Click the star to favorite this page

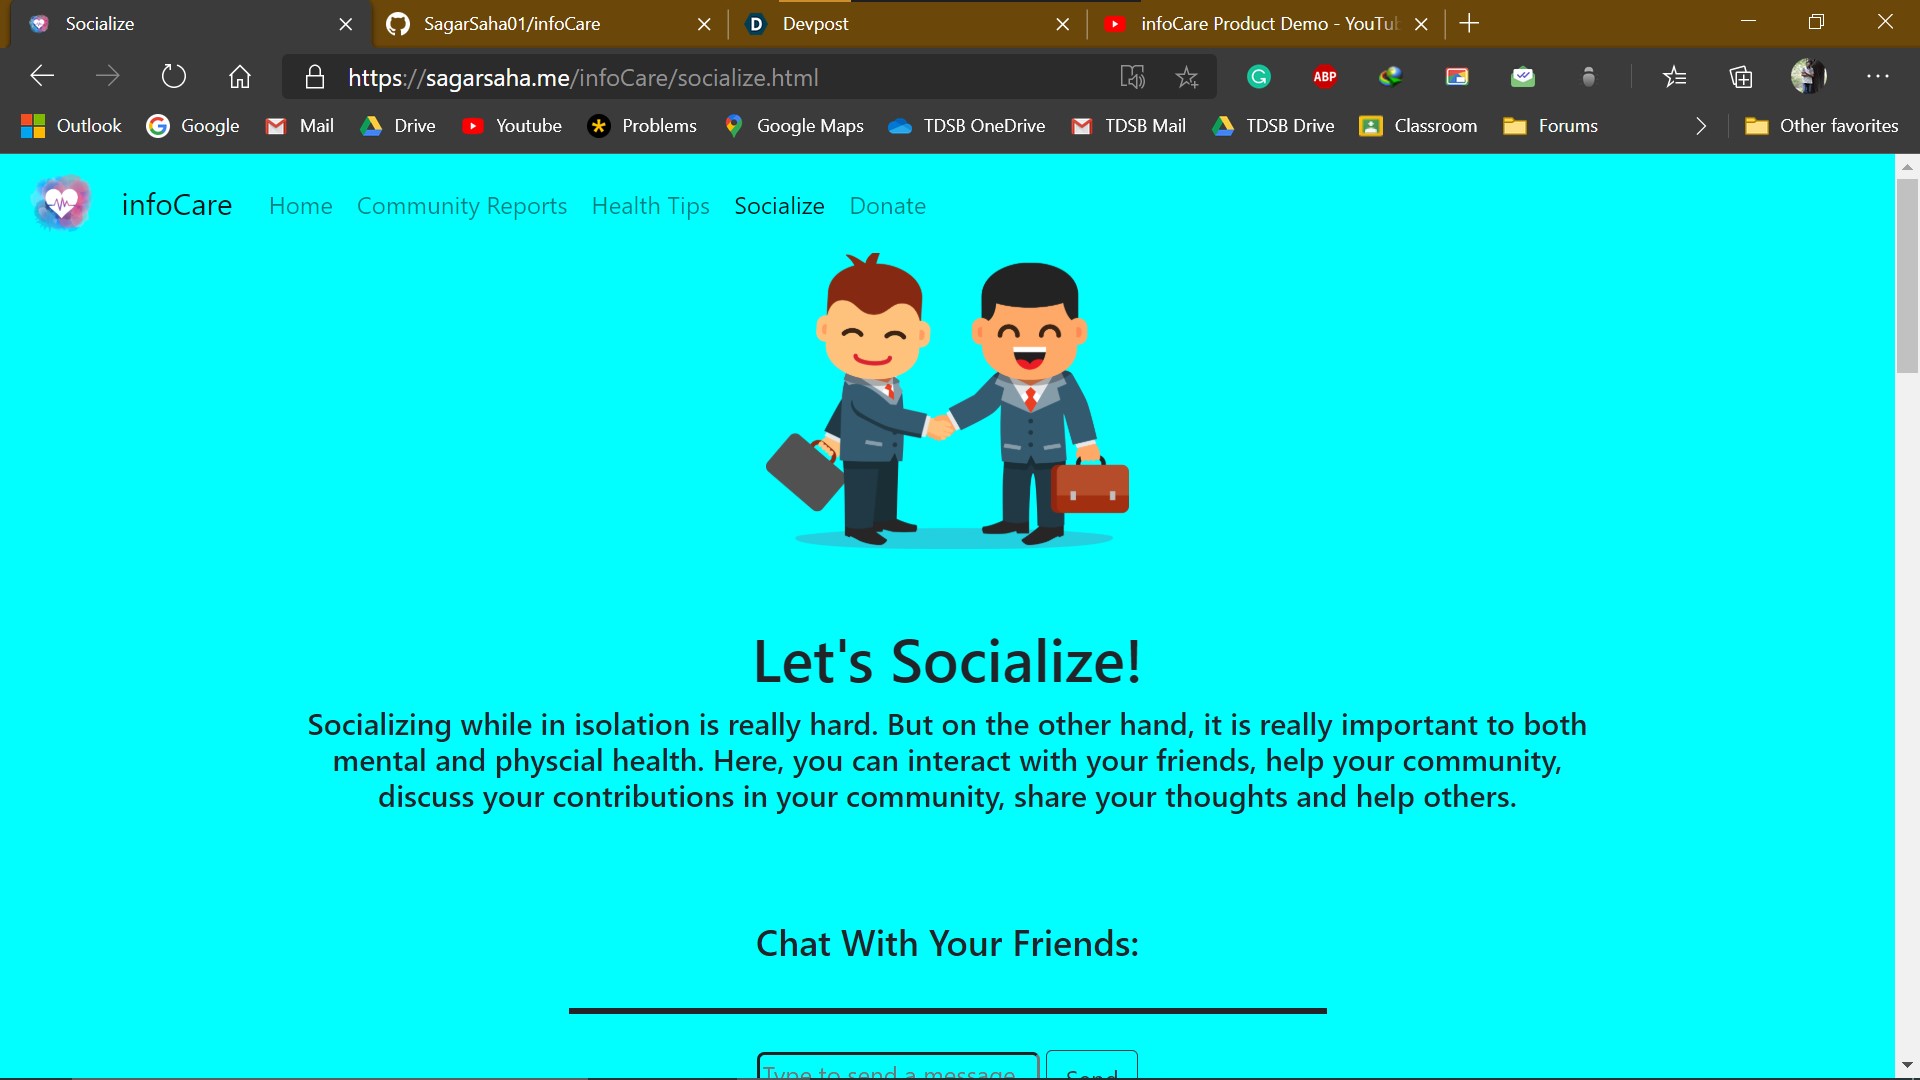(1187, 77)
